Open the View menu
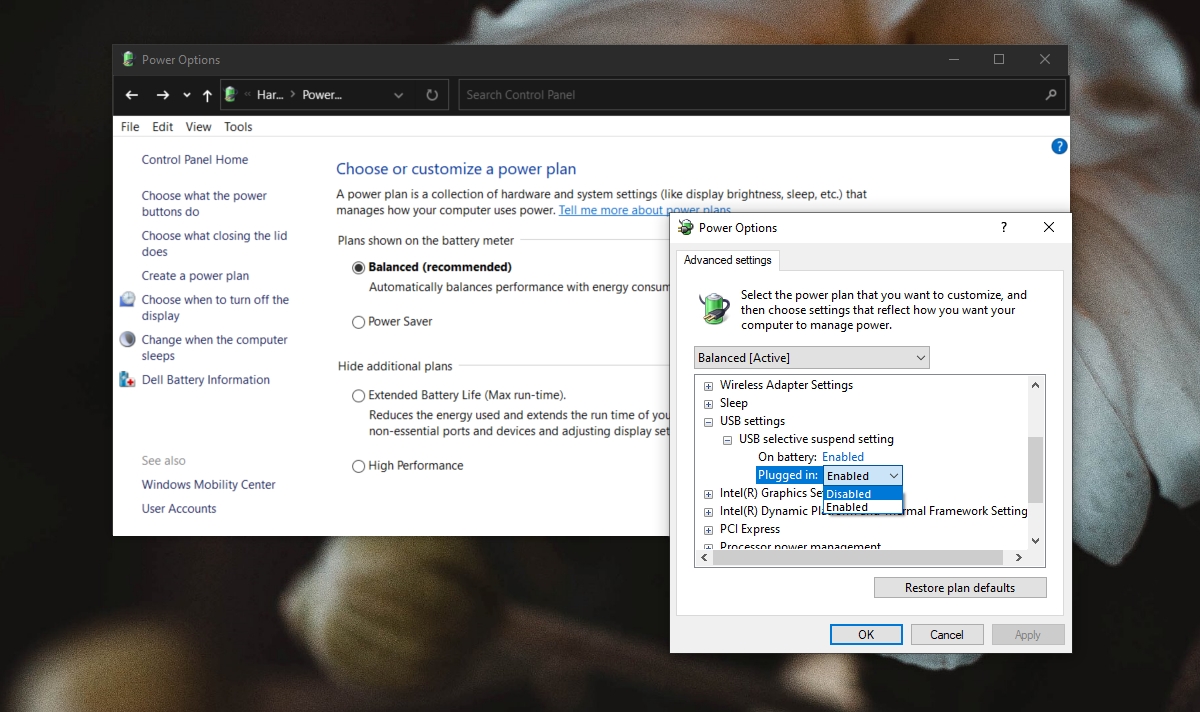The width and height of the screenshot is (1200, 712). (x=199, y=127)
